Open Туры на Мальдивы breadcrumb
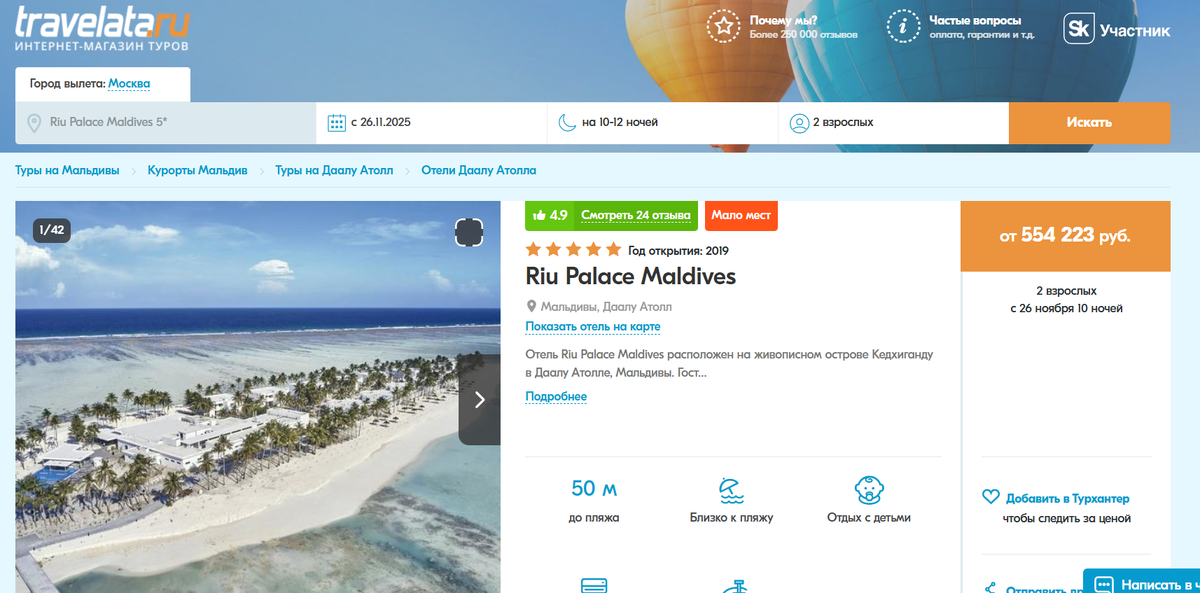Image resolution: width=1200 pixels, height=593 pixels. tap(67, 170)
